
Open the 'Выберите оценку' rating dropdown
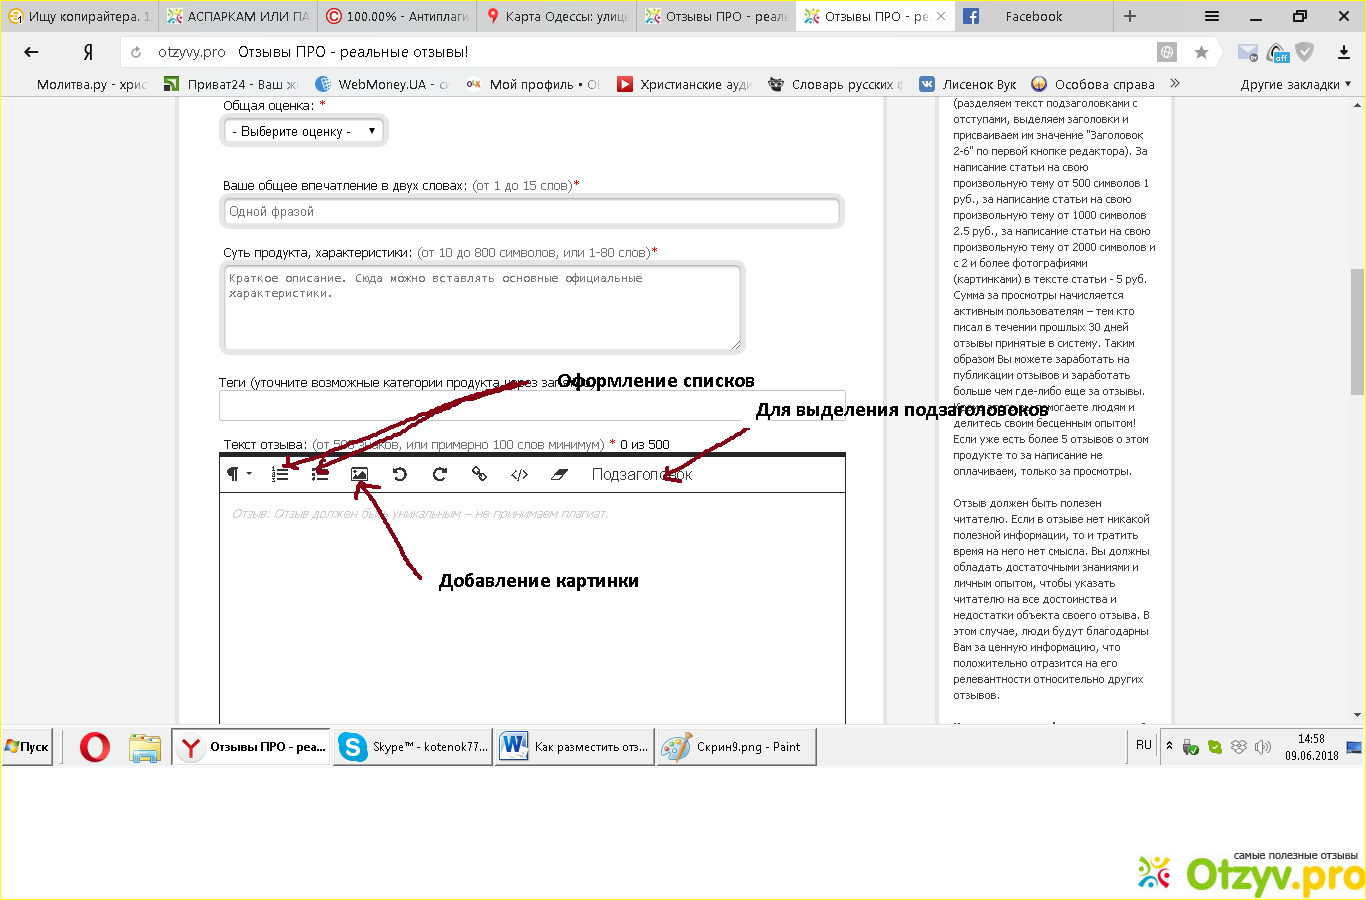pyautogui.click(x=303, y=131)
